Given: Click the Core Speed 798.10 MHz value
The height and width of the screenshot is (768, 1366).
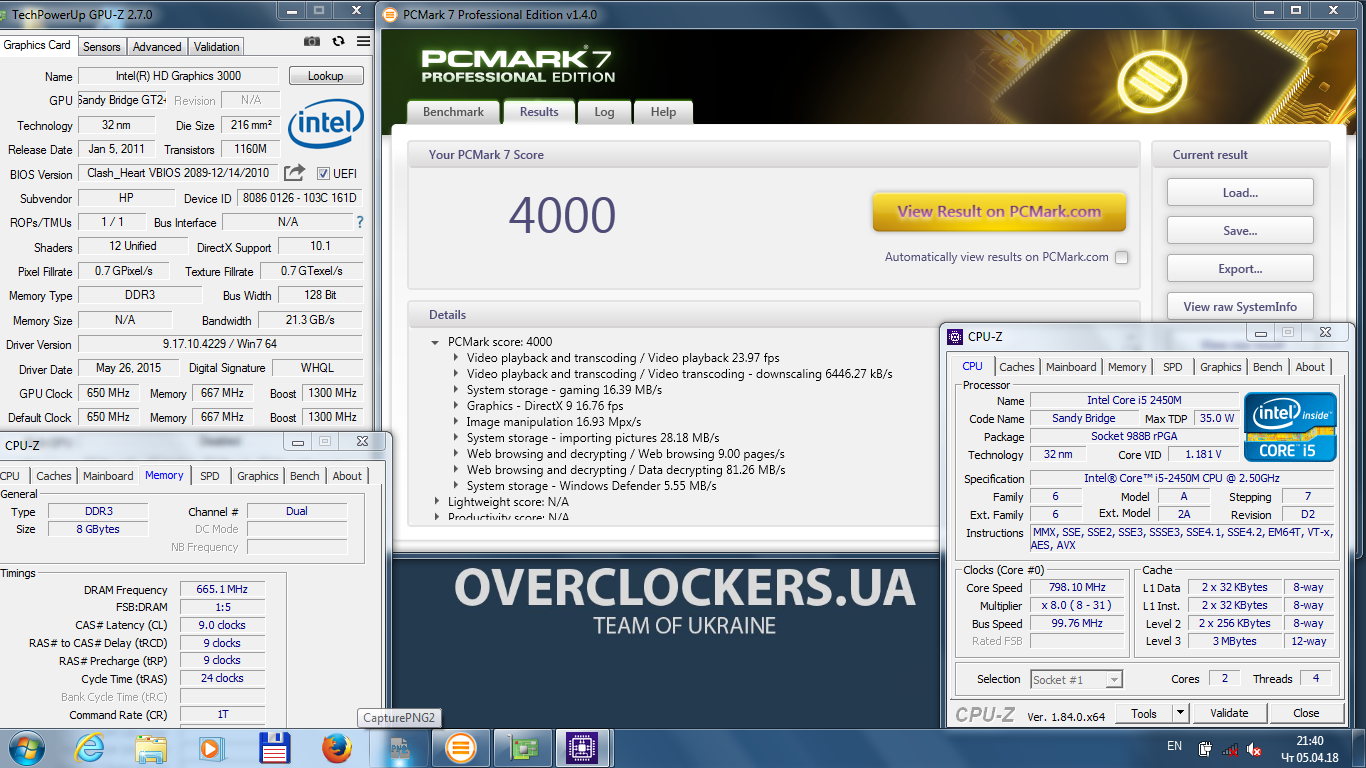Looking at the screenshot, I should click(1076, 588).
